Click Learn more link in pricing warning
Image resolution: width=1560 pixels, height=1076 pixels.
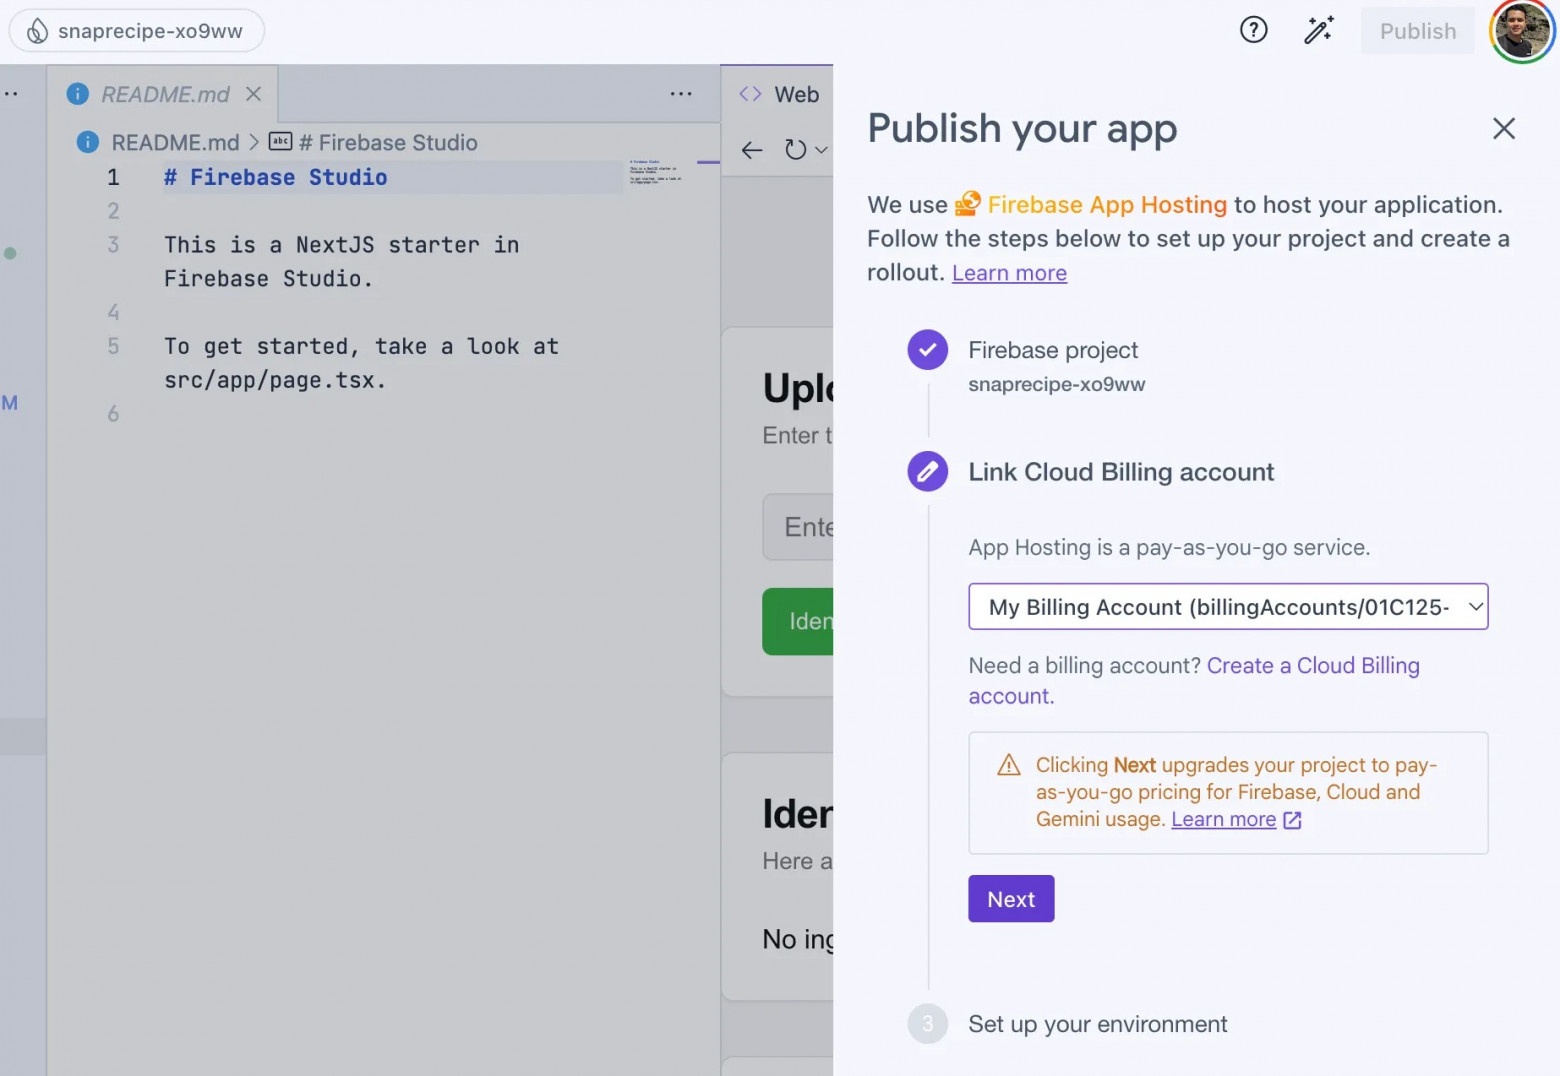pos(1223,820)
